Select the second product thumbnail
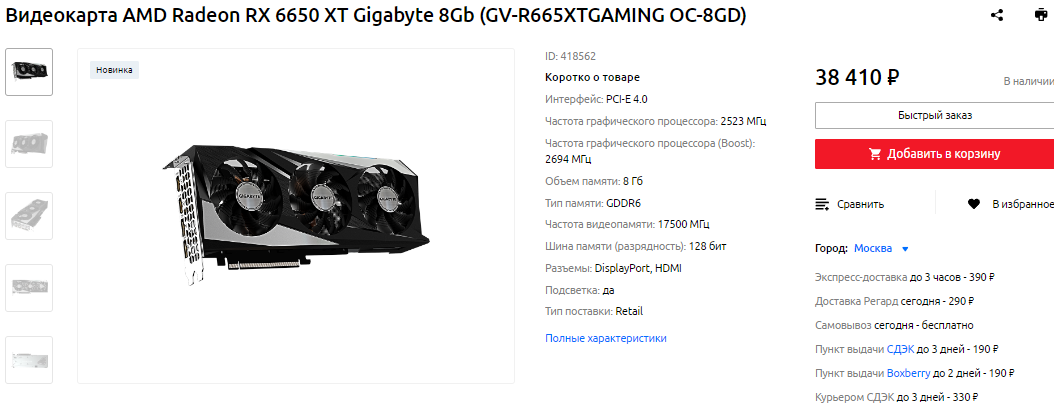This screenshot has height=404, width=1054. point(29,144)
